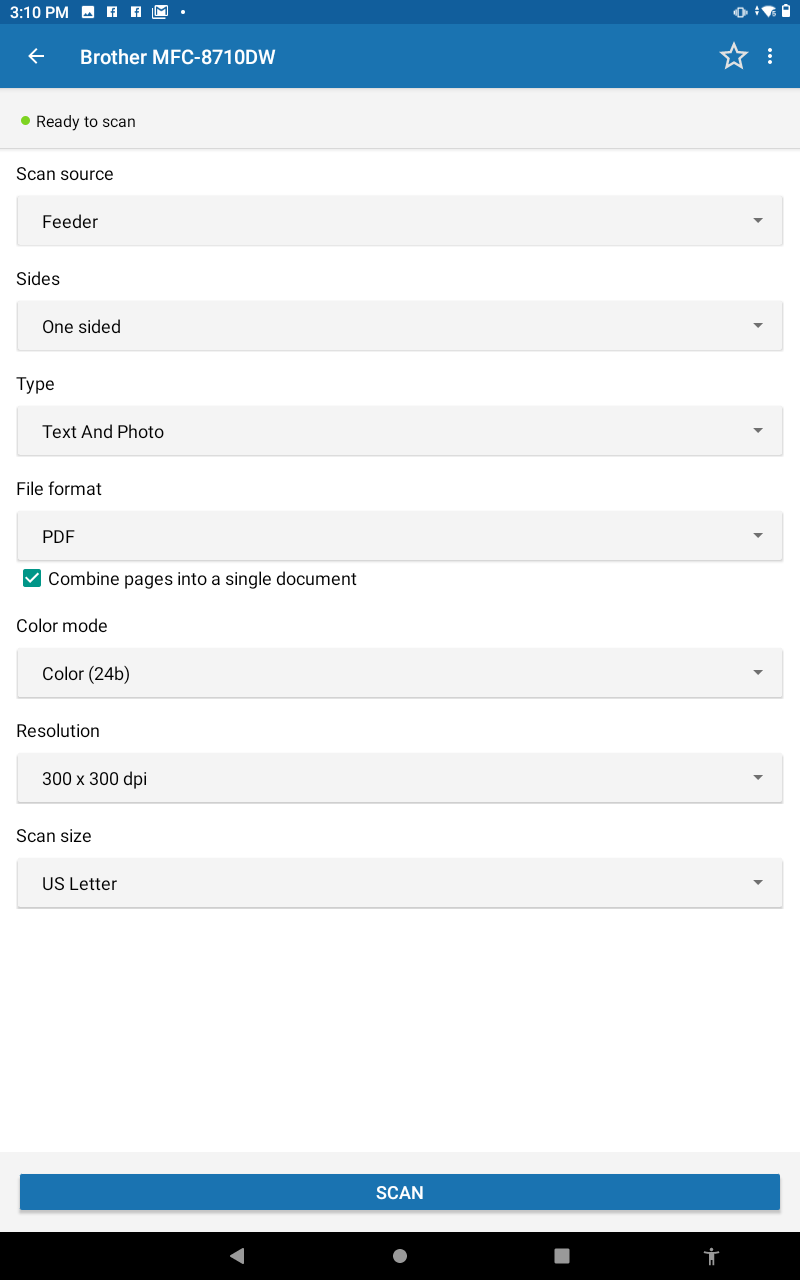The width and height of the screenshot is (800, 1280).
Task: Tap the Ready to scan status indicator
Action: pyautogui.click(x=78, y=121)
